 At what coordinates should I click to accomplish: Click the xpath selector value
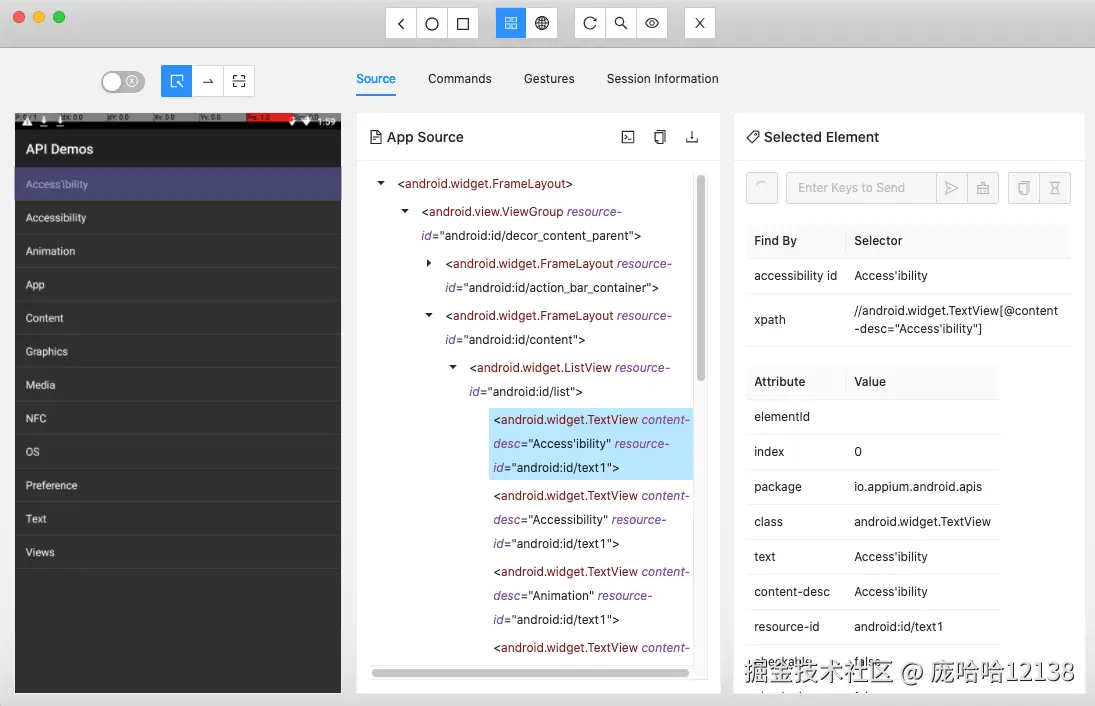[955, 320]
